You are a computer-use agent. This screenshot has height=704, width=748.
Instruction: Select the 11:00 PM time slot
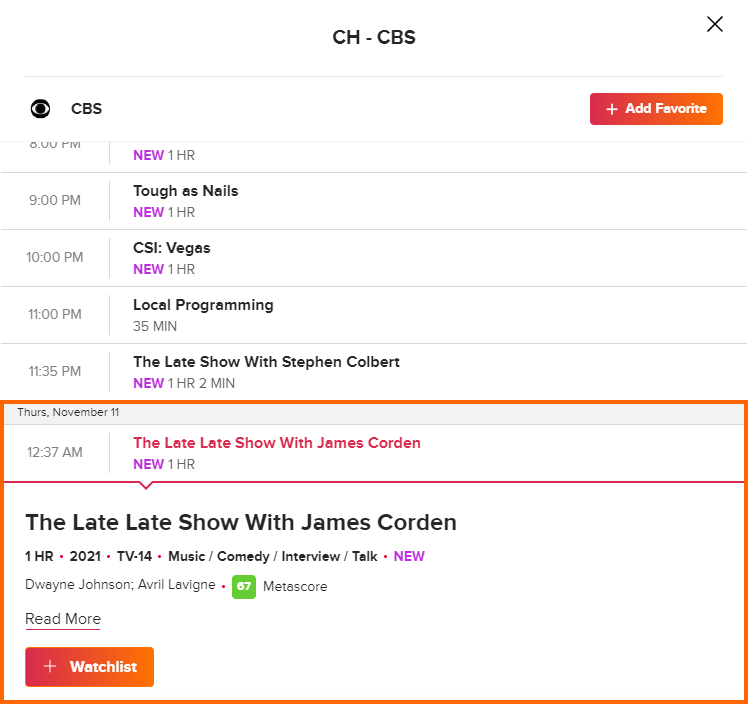pyautogui.click(x=55, y=314)
